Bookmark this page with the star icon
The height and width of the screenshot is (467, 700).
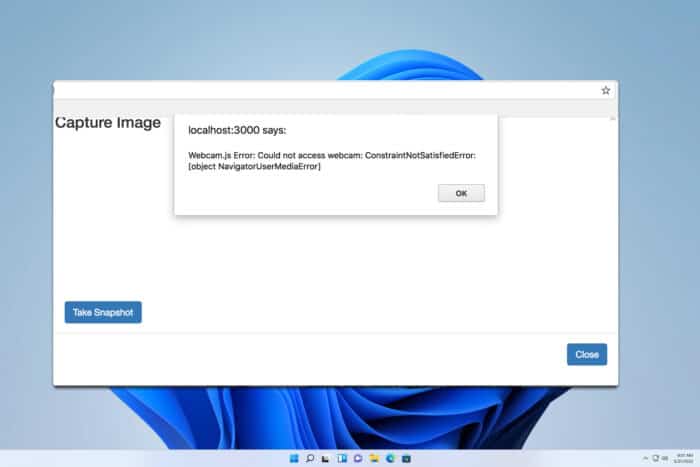coord(605,91)
